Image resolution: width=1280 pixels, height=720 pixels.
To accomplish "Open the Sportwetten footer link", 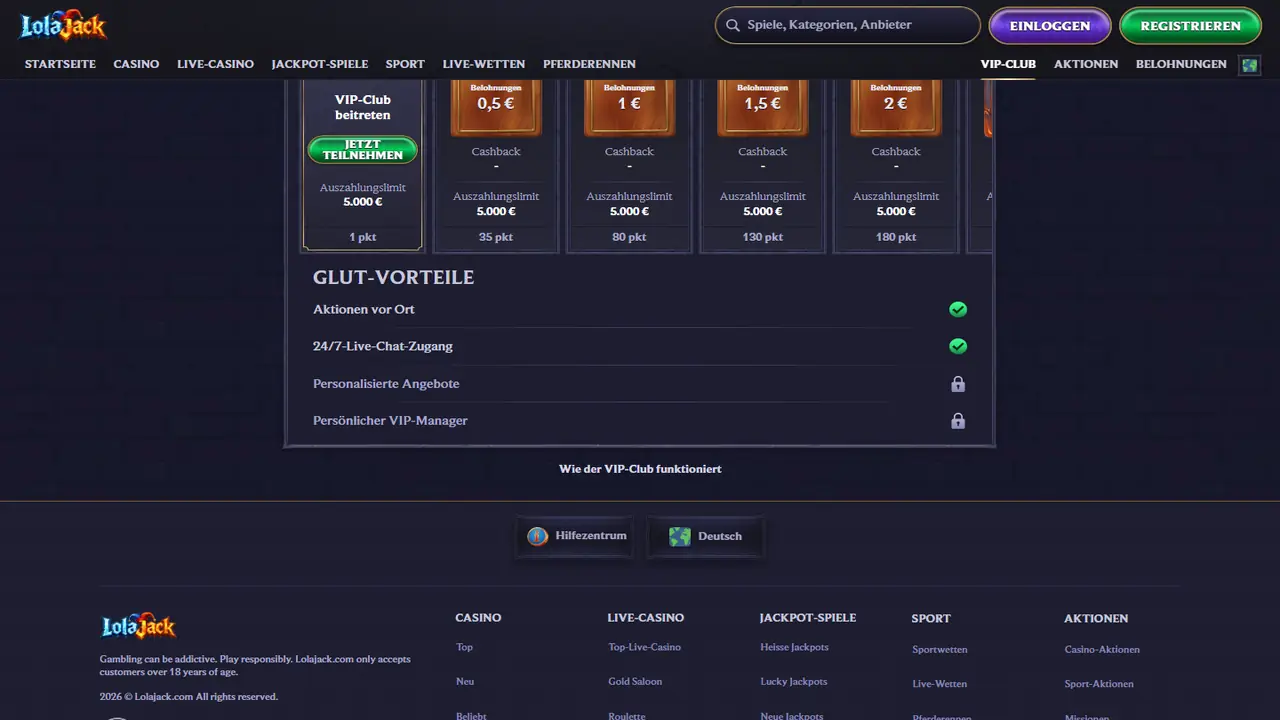I will [x=940, y=650].
